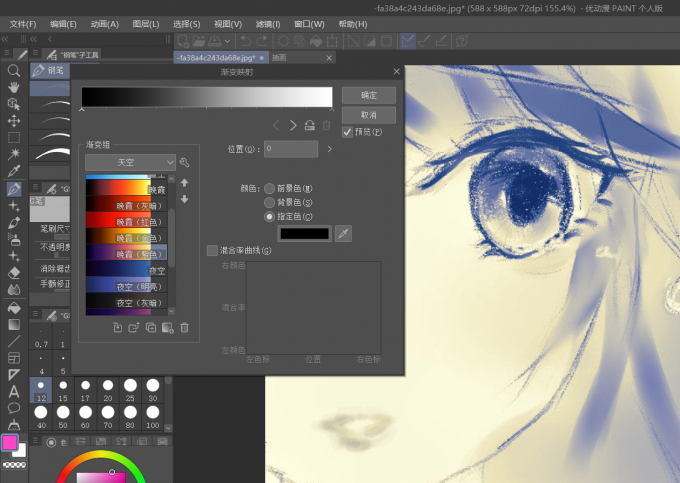Move gradient down with the down arrow
The image size is (680, 483).
pyautogui.click(x=184, y=199)
